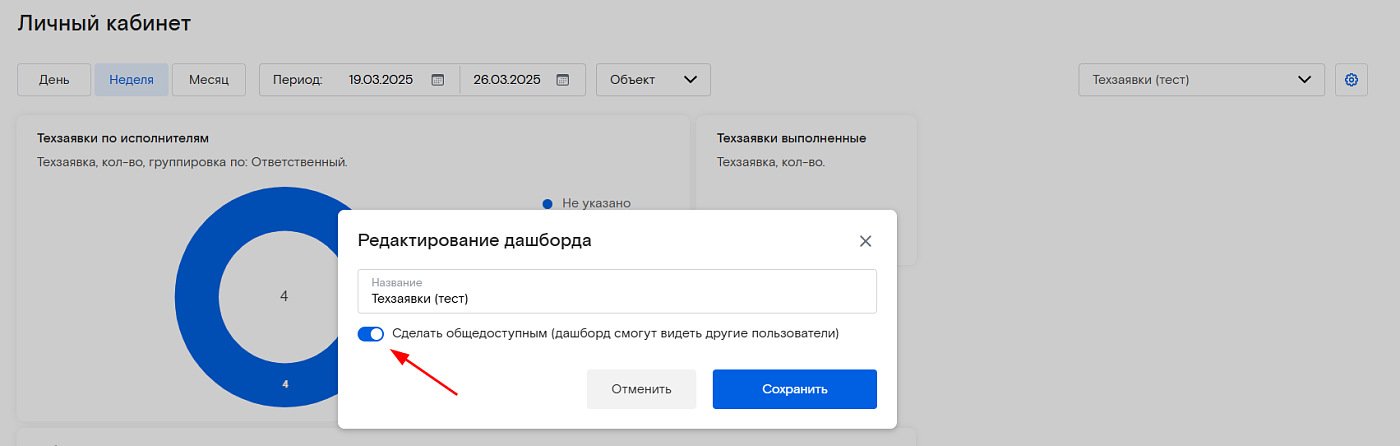Click the Сохранить button
This screenshot has width=1400, height=446.
(795, 389)
